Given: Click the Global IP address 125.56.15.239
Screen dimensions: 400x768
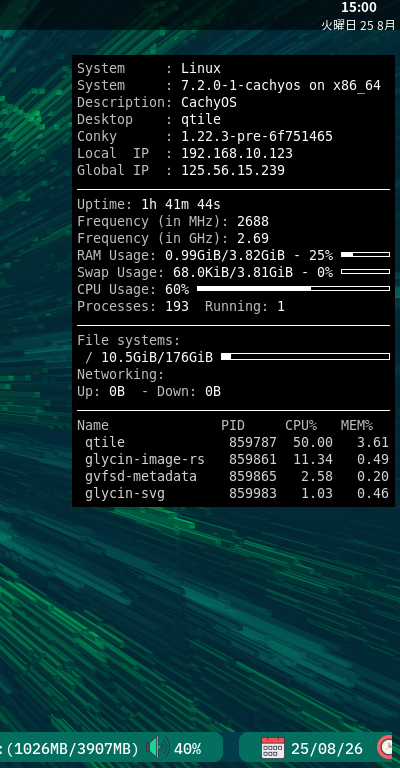Looking at the screenshot, I should (233, 170).
